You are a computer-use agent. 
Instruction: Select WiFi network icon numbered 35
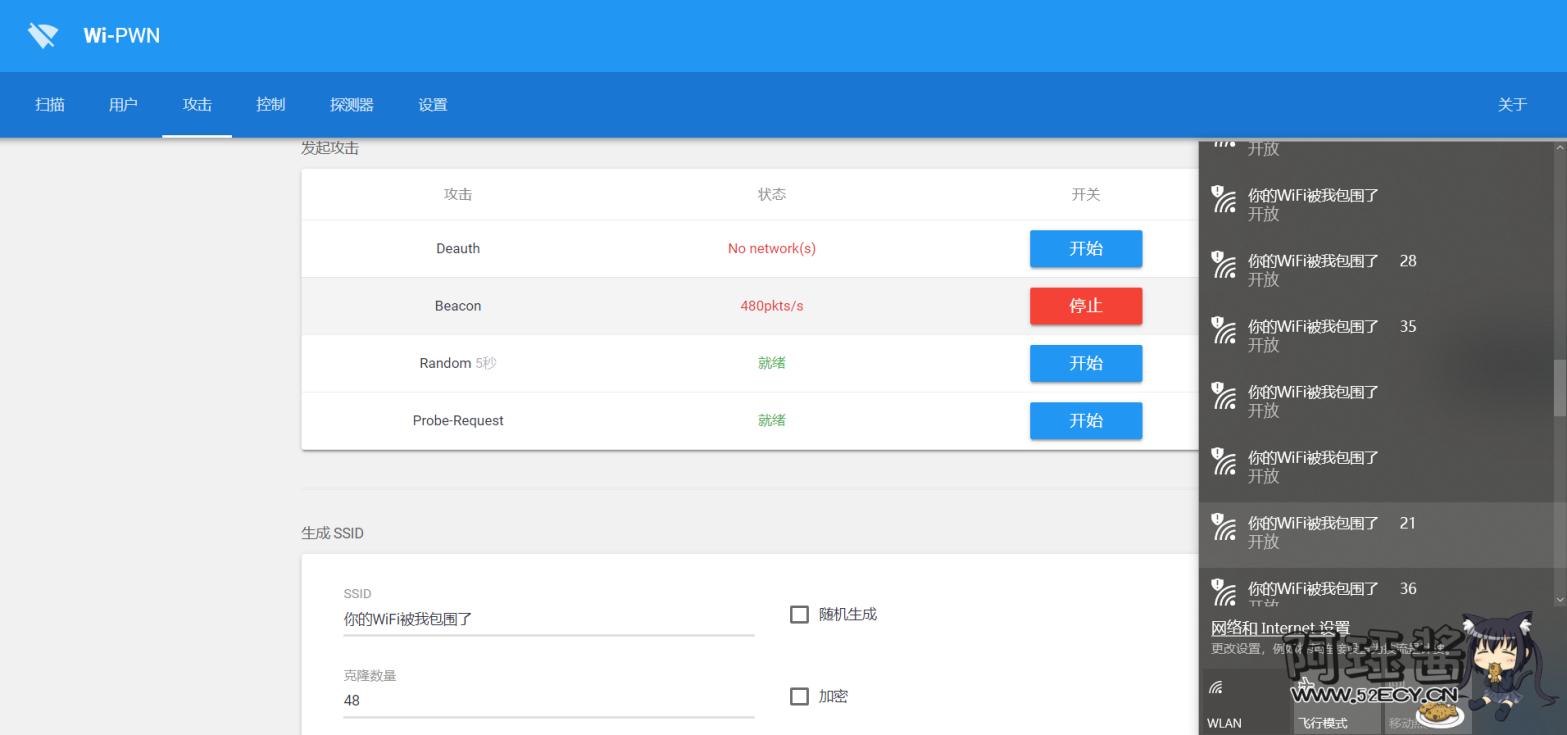(1224, 331)
